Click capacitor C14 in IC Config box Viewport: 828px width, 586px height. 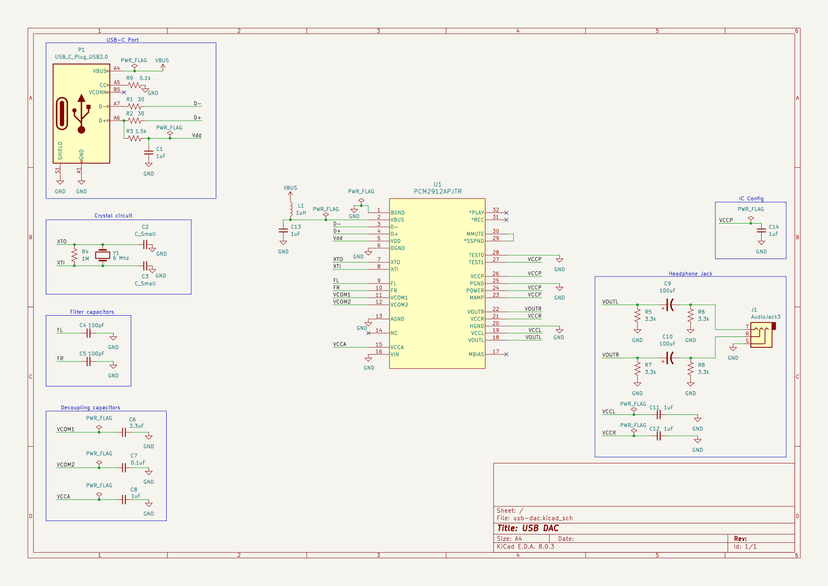(x=759, y=228)
